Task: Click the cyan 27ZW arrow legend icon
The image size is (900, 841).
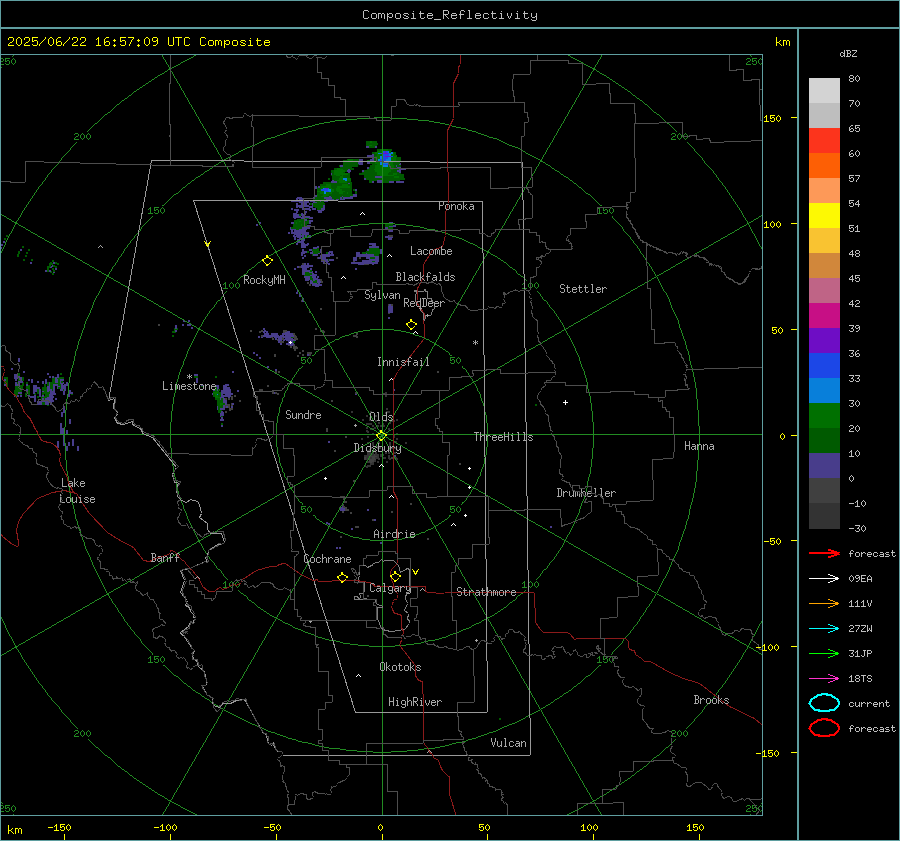Action: click(x=824, y=629)
